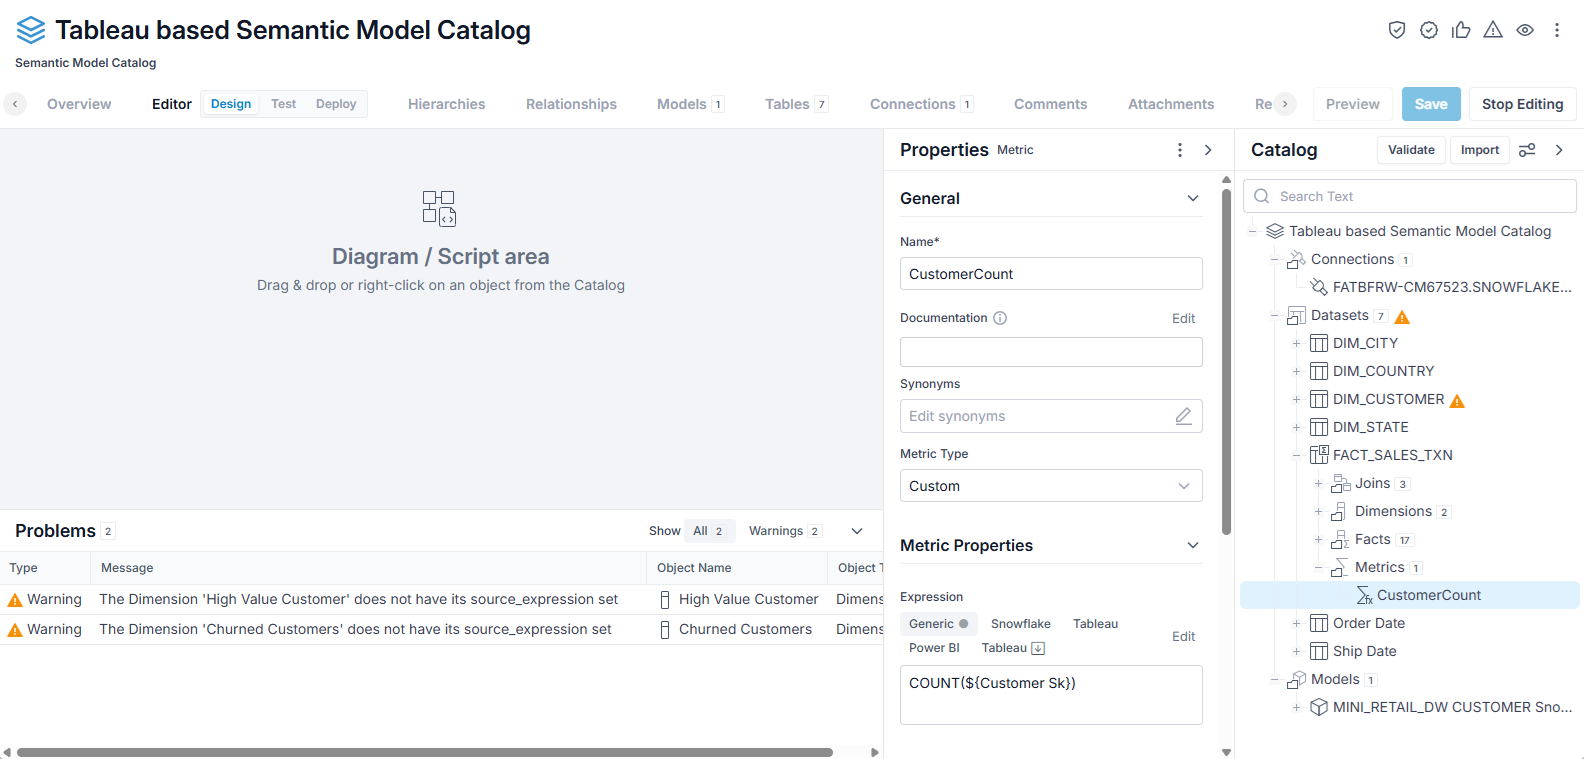The height and width of the screenshot is (759, 1584).
Task: Toggle the eye watch icon in header
Action: (1525, 30)
